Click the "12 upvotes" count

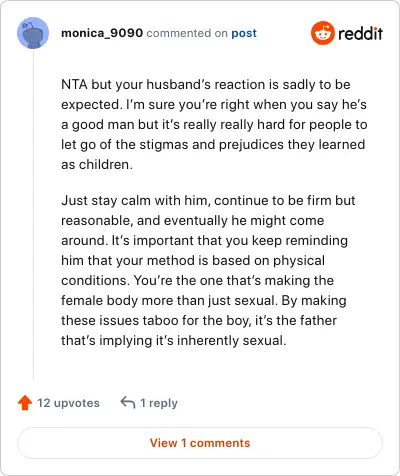click(68, 403)
